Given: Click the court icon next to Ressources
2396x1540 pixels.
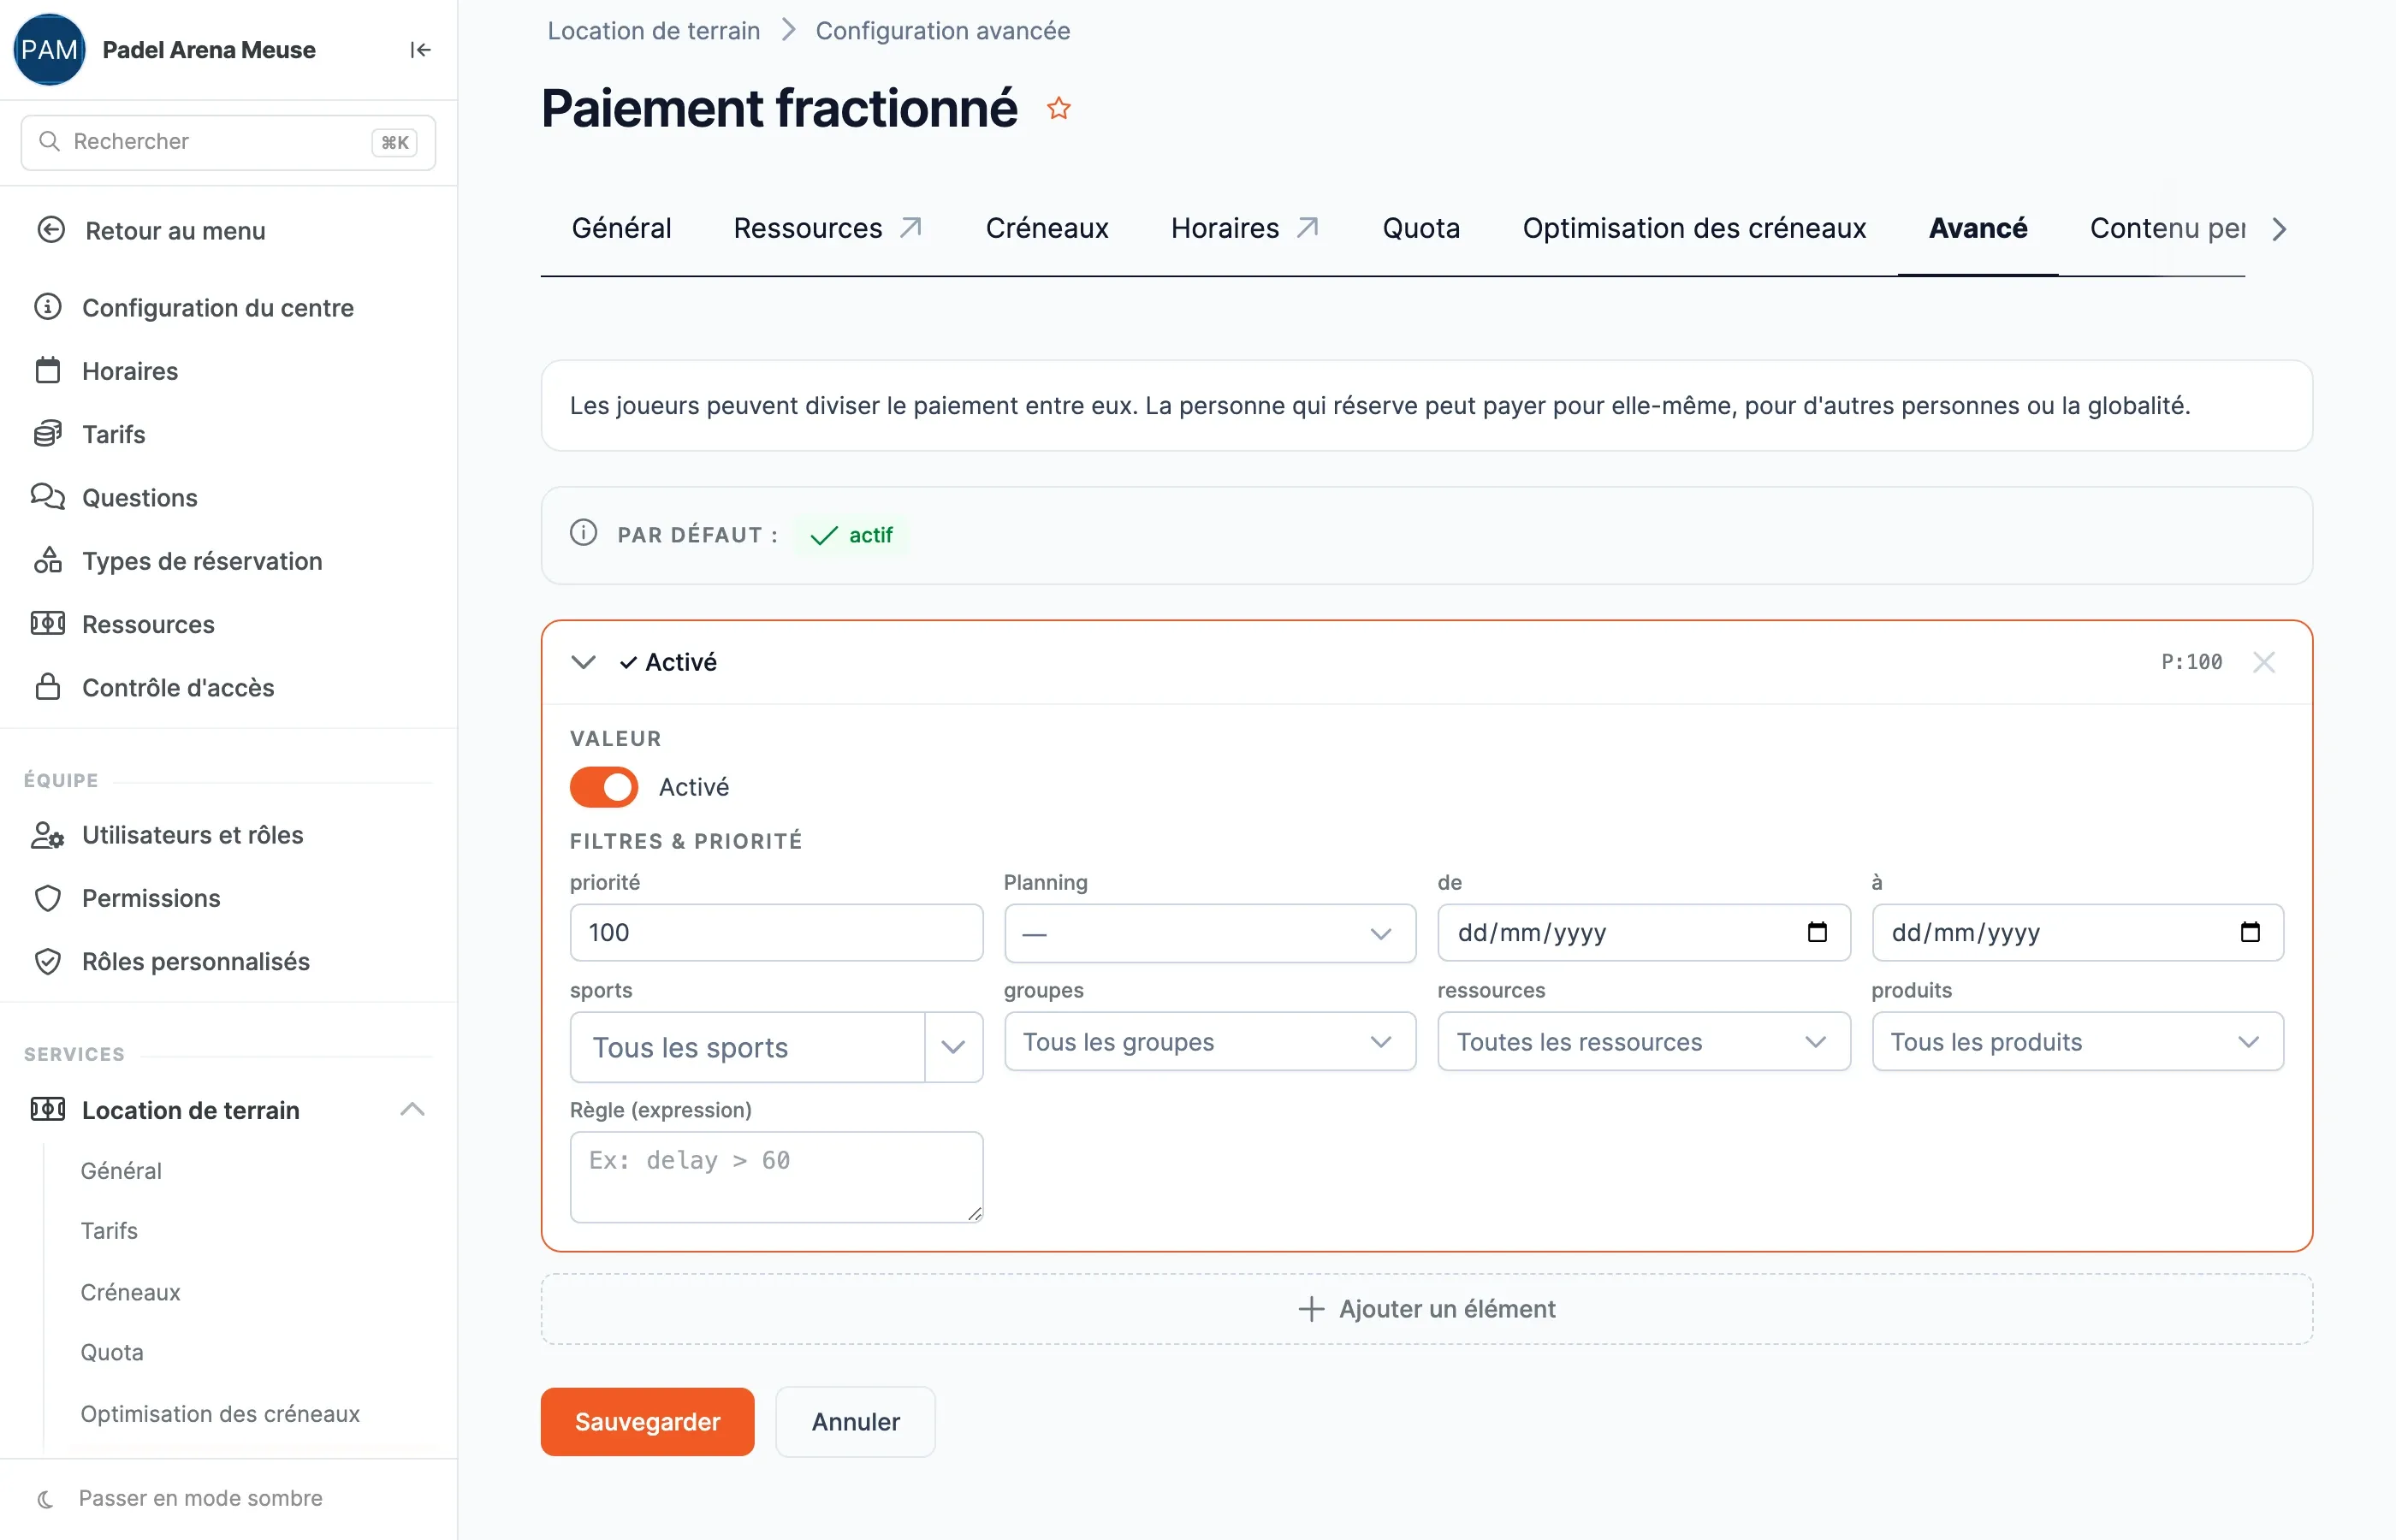Looking at the screenshot, I should [48, 624].
